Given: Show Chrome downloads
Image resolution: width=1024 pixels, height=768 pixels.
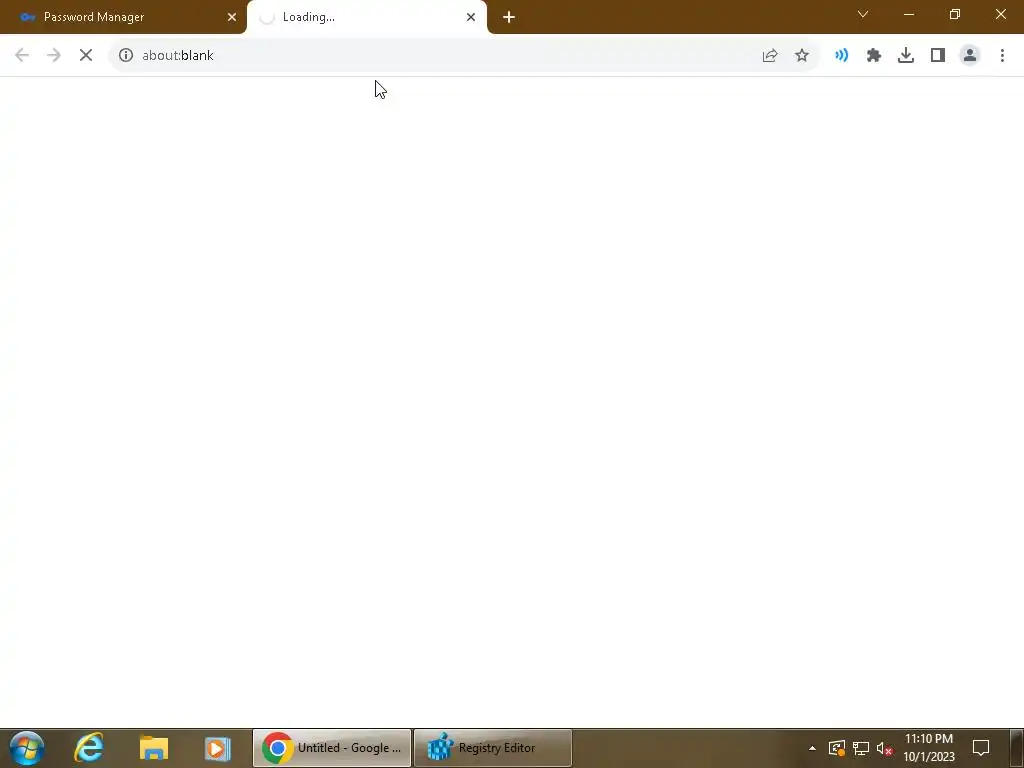Looking at the screenshot, I should [906, 56].
